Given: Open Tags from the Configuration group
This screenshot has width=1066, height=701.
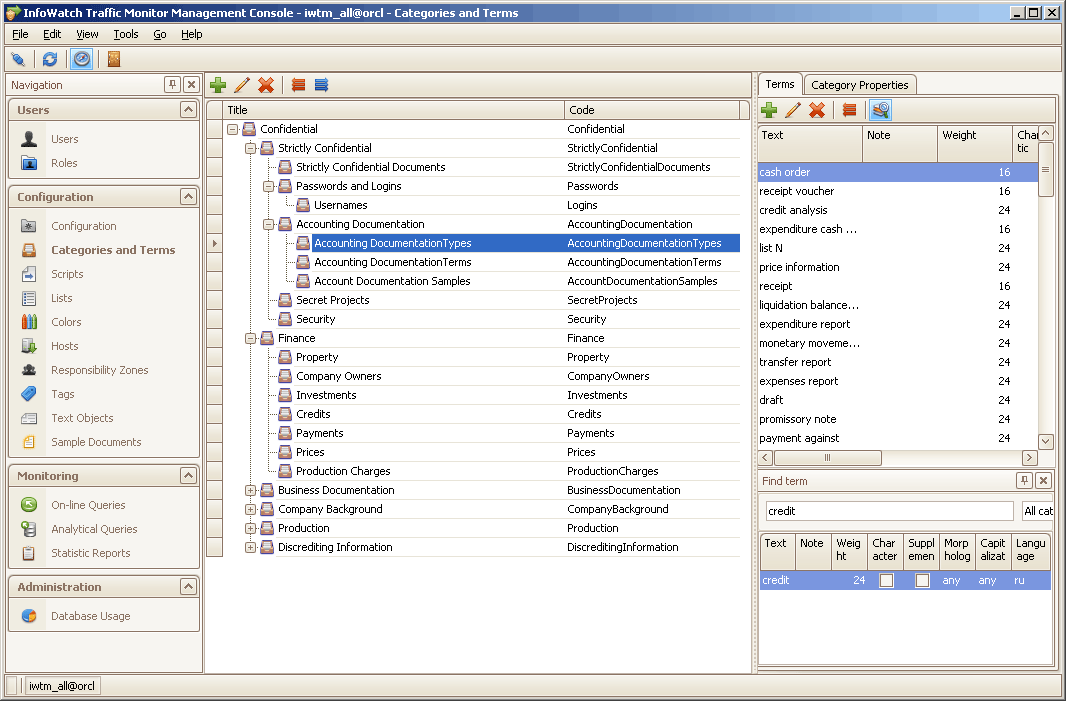Looking at the screenshot, I should pyautogui.click(x=63, y=394).
